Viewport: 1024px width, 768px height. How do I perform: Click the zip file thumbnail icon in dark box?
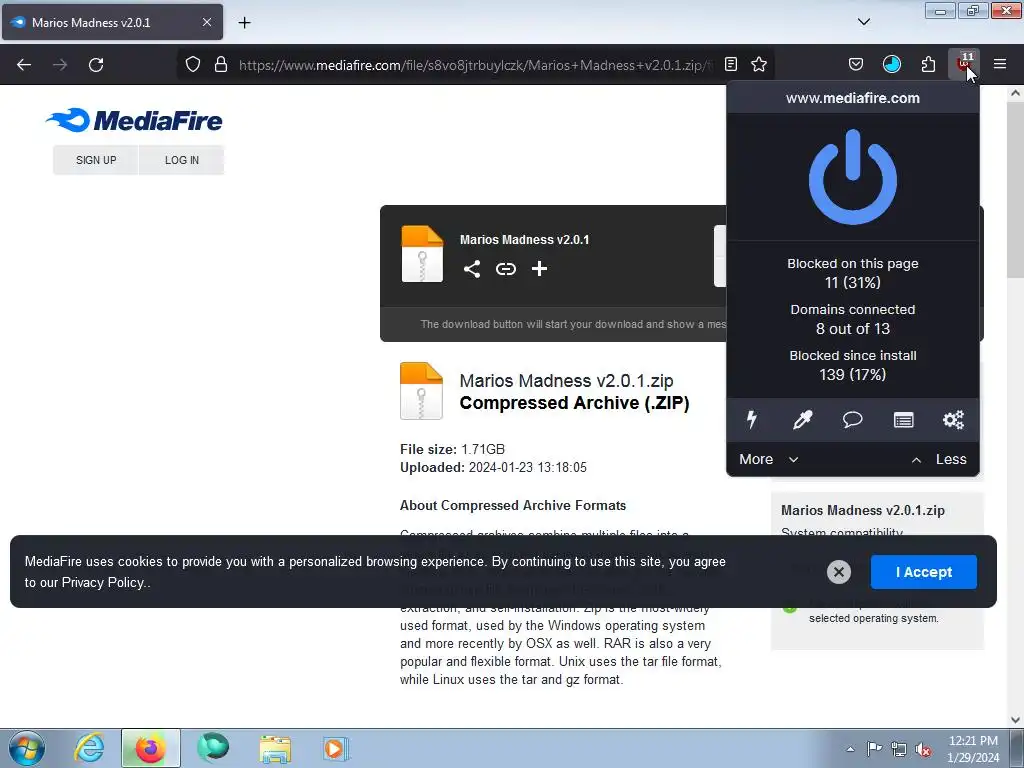(x=422, y=253)
